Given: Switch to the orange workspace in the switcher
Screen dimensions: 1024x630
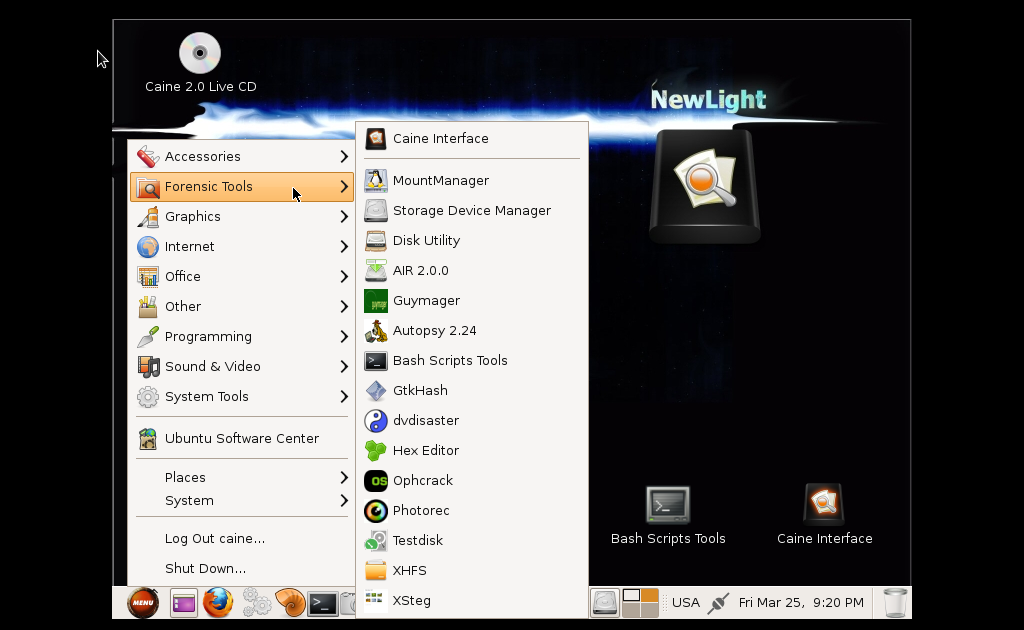Looking at the screenshot, I should (650, 595).
